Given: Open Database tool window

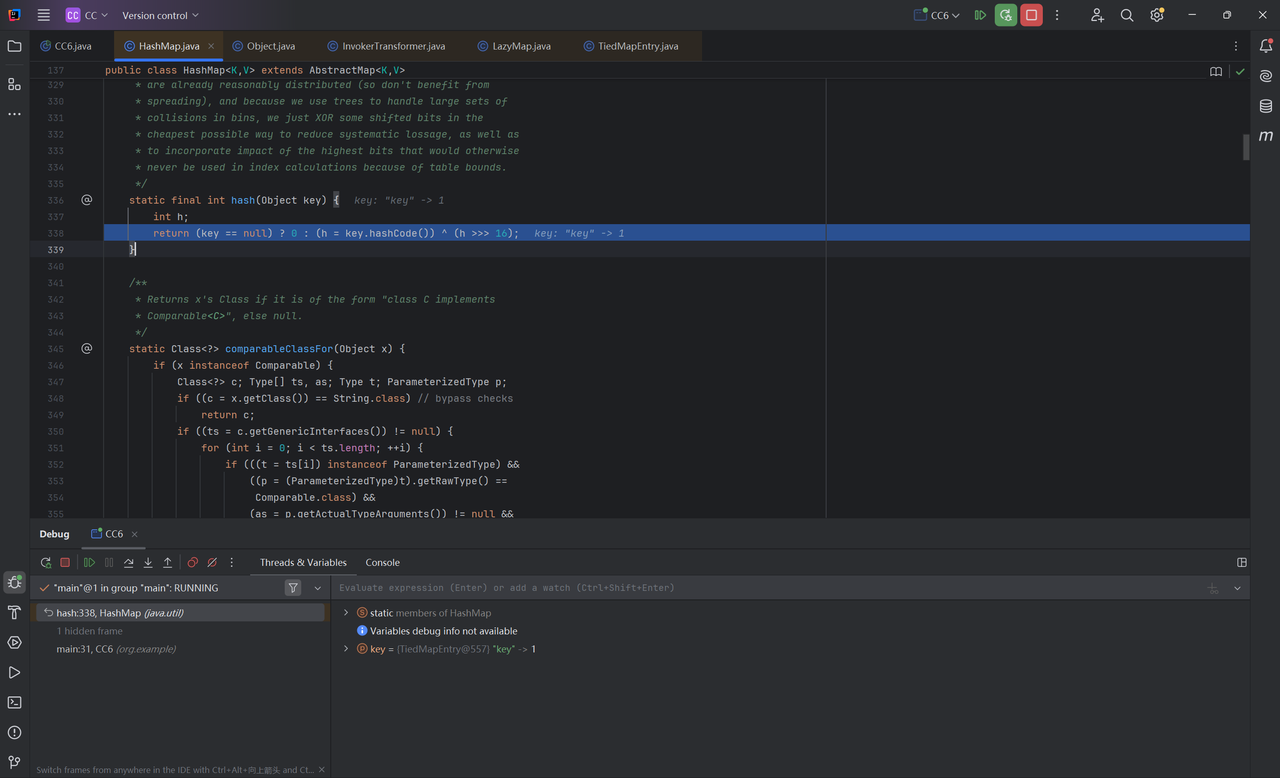Looking at the screenshot, I should tap(1266, 106).
